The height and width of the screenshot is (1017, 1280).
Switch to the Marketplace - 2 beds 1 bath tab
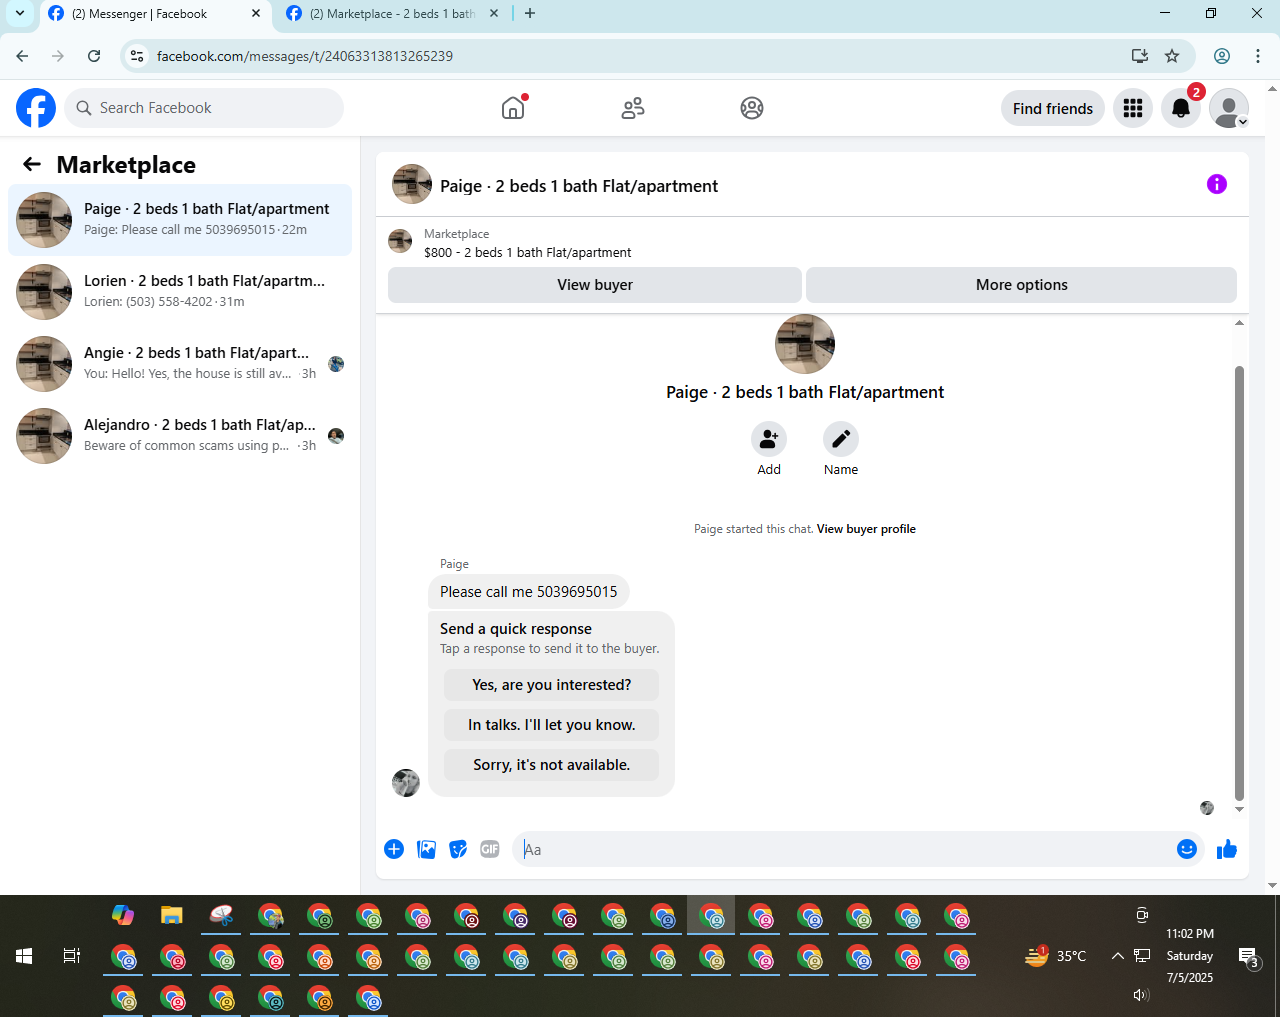[392, 14]
